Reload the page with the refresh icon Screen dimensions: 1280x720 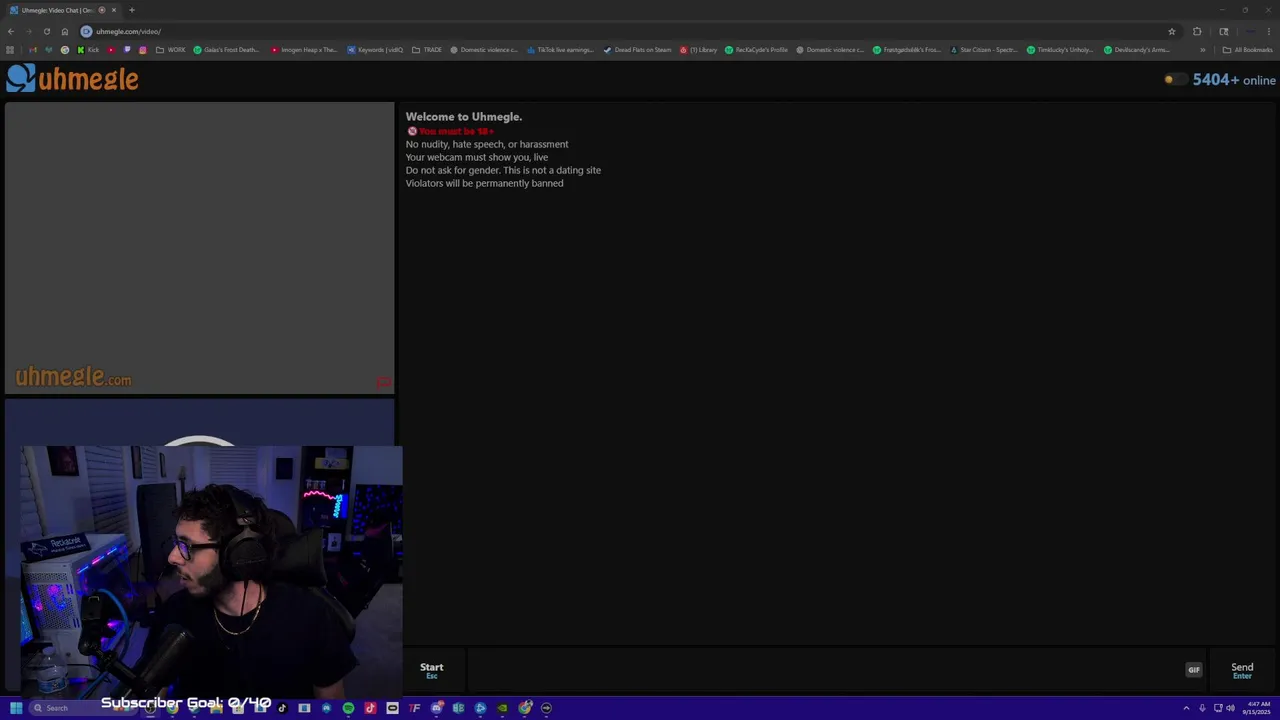[46, 31]
